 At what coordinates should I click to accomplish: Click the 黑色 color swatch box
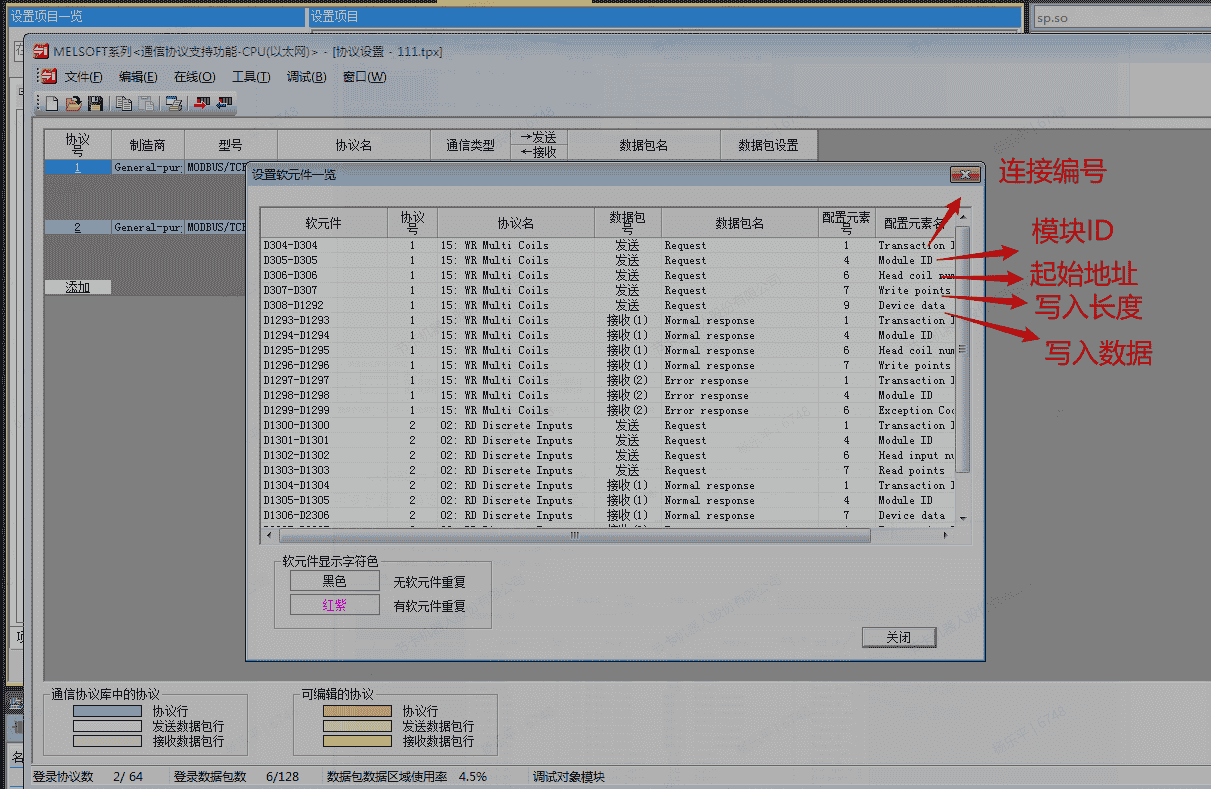pyautogui.click(x=334, y=581)
